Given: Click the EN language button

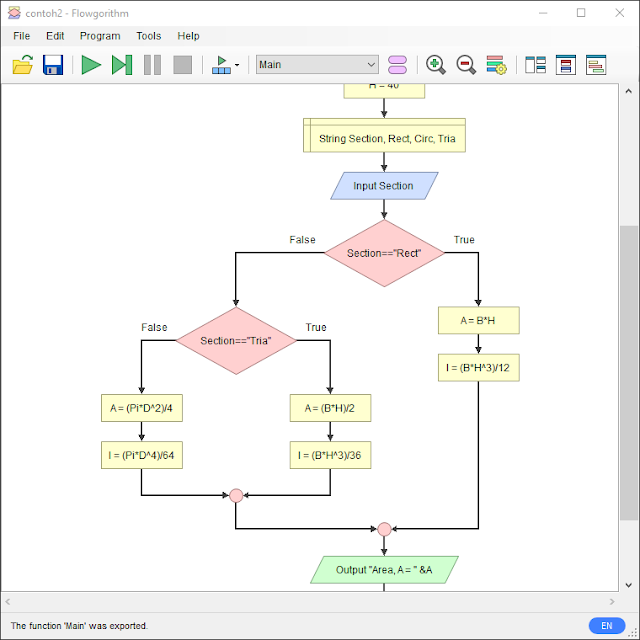Looking at the screenshot, I should click(x=607, y=625).
